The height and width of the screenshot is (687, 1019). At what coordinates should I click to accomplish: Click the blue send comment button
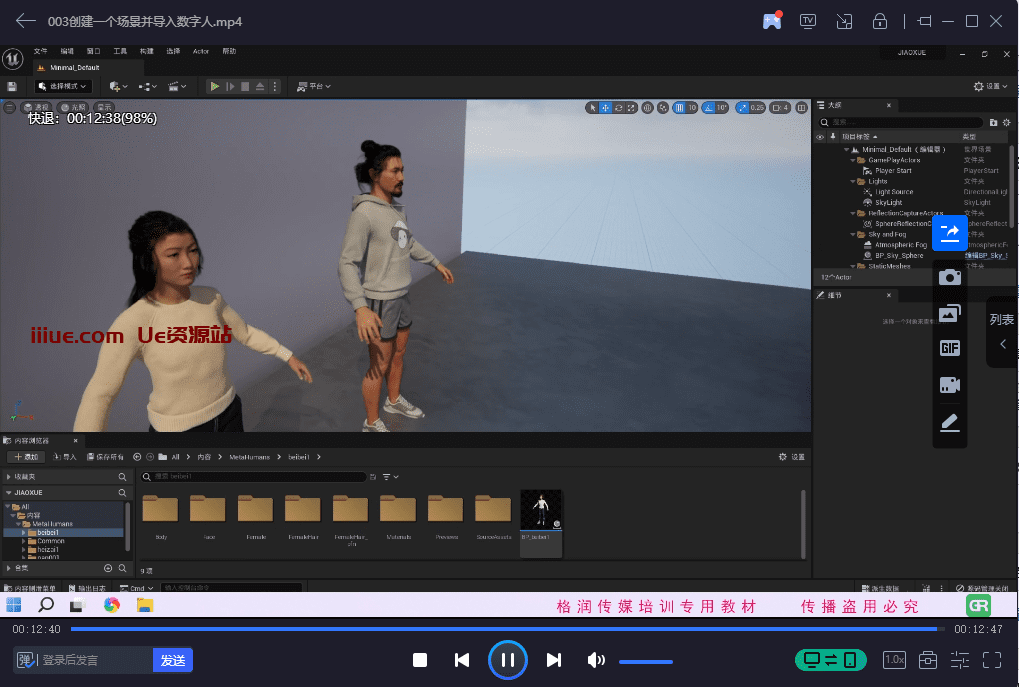coord(173,660)
